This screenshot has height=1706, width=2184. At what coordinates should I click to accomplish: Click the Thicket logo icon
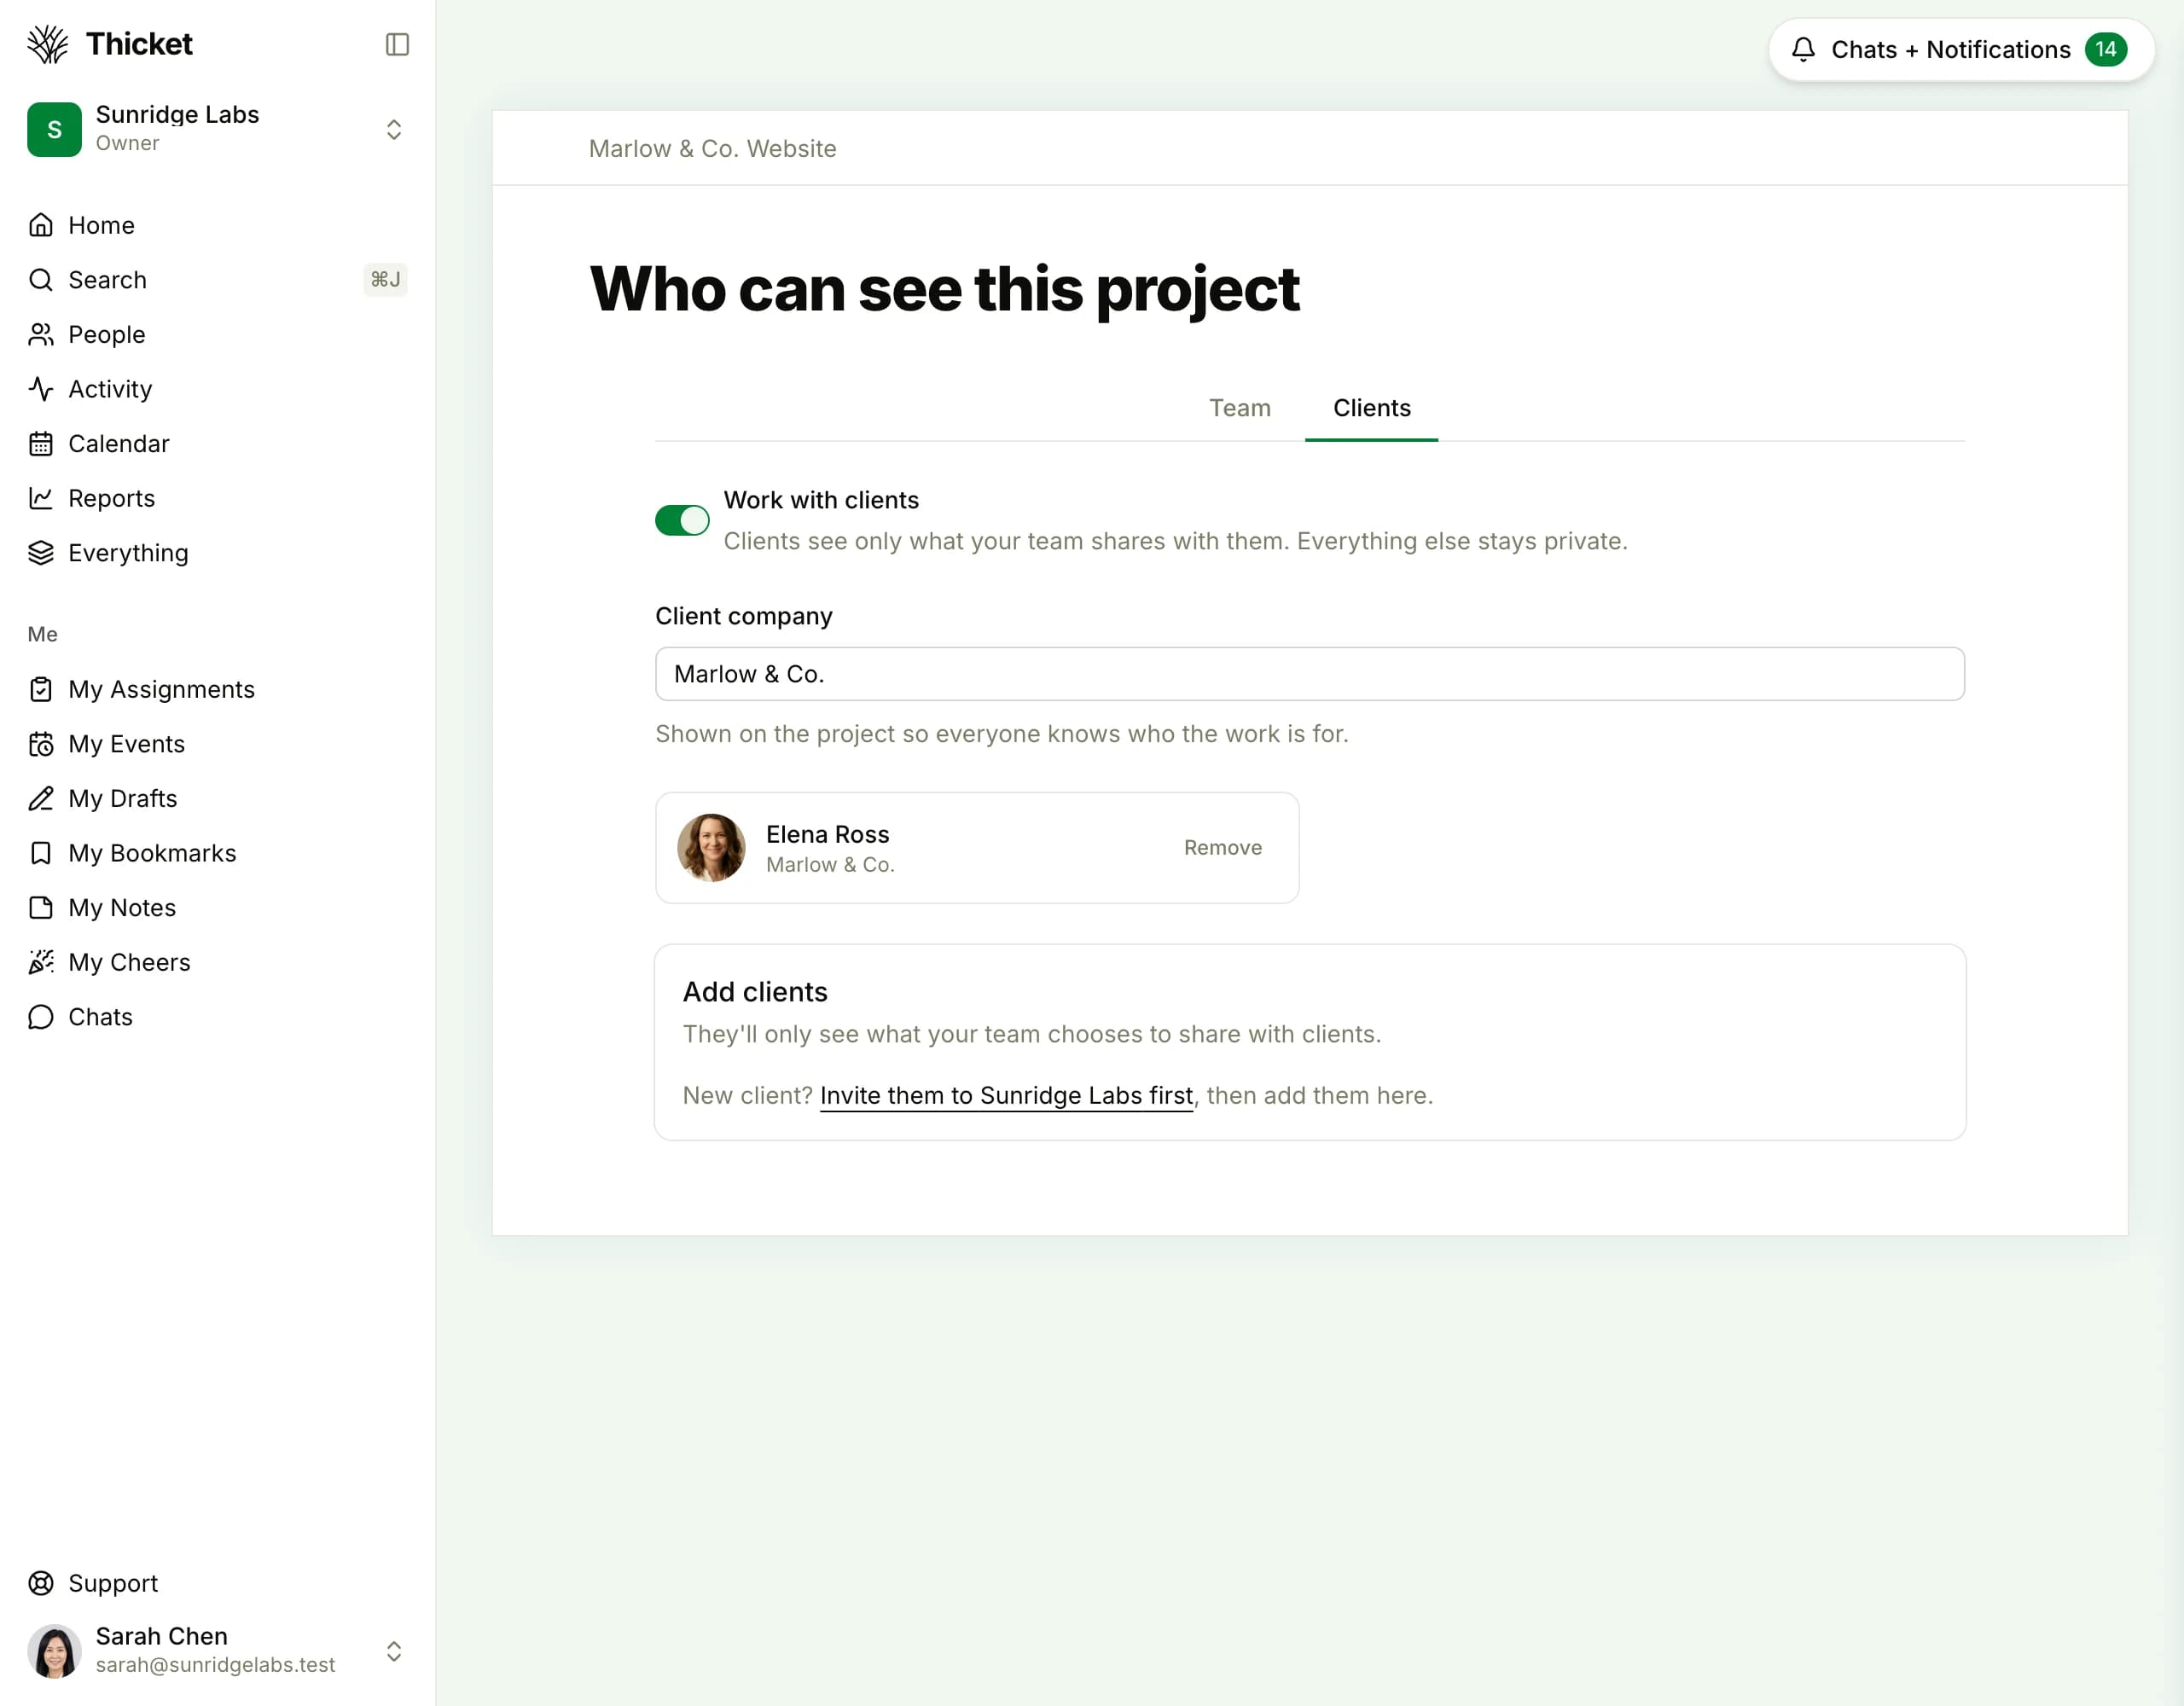47,44
